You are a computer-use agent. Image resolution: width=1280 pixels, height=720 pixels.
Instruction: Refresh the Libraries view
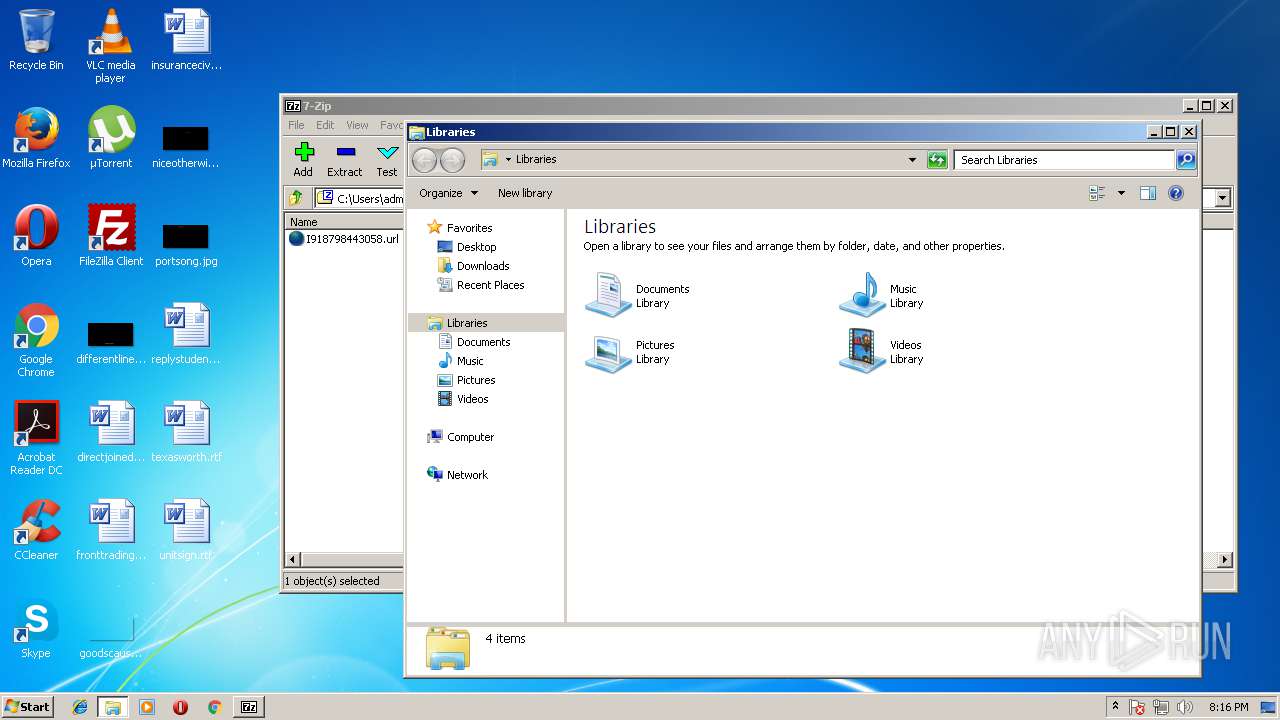[937, 160]
